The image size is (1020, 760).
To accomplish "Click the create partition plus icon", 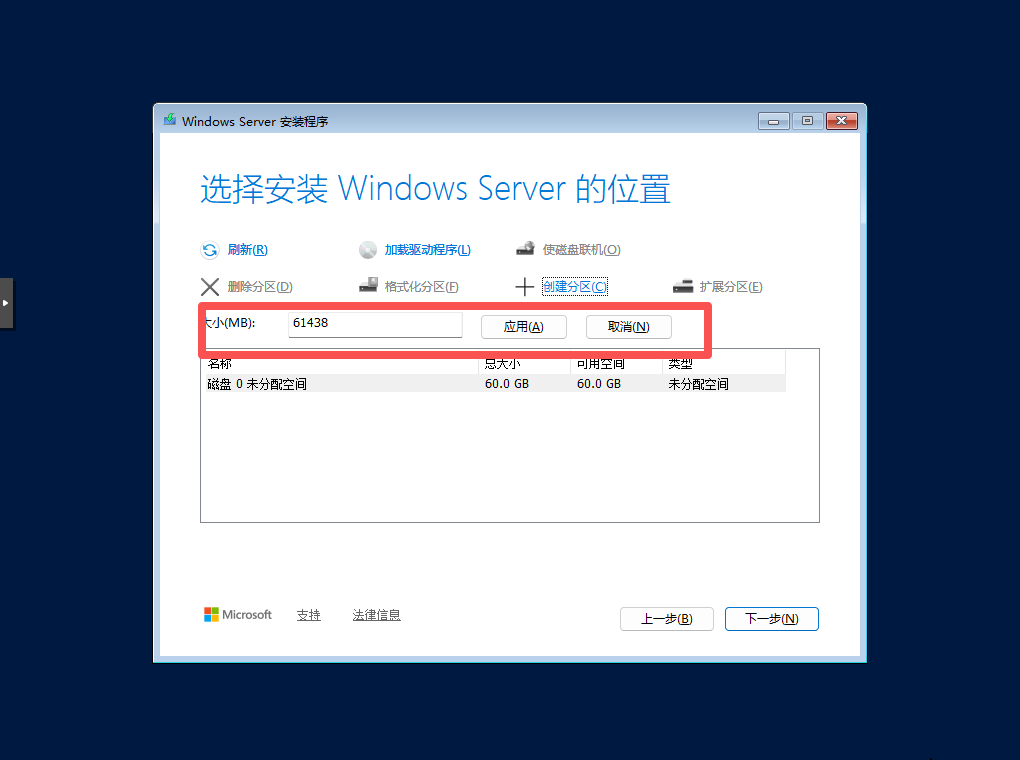I will tap(524, 287).
